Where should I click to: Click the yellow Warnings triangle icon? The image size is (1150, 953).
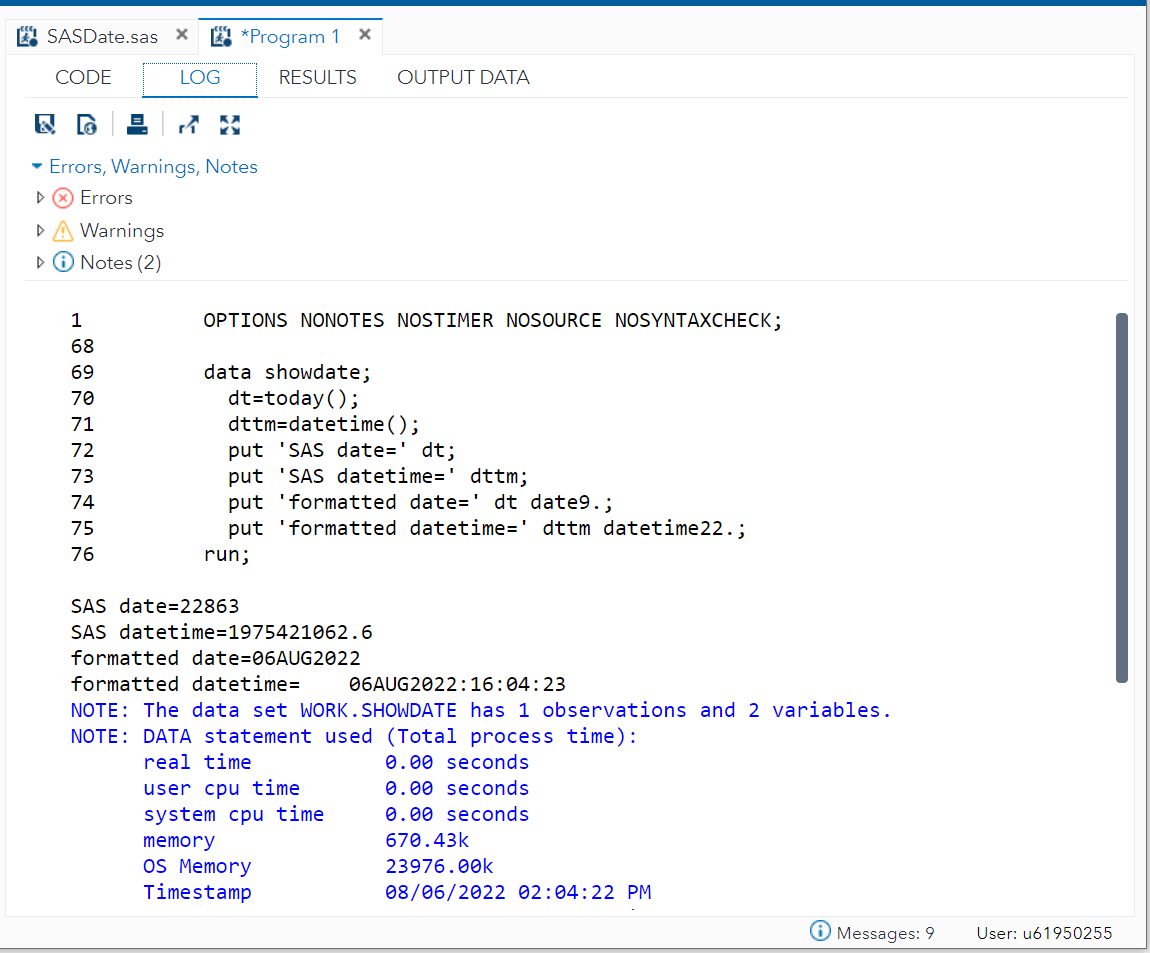click(65, 230)
